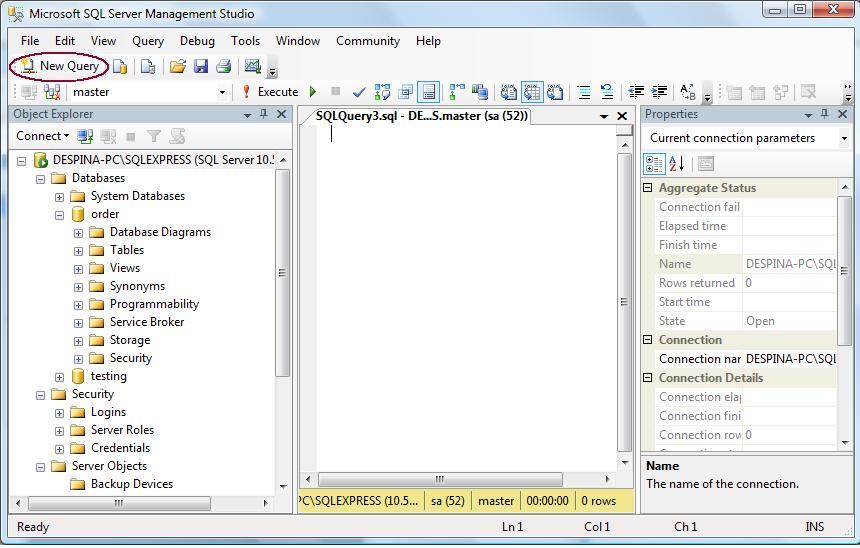Open the Connect dropdown in Object Explorer

42,135
